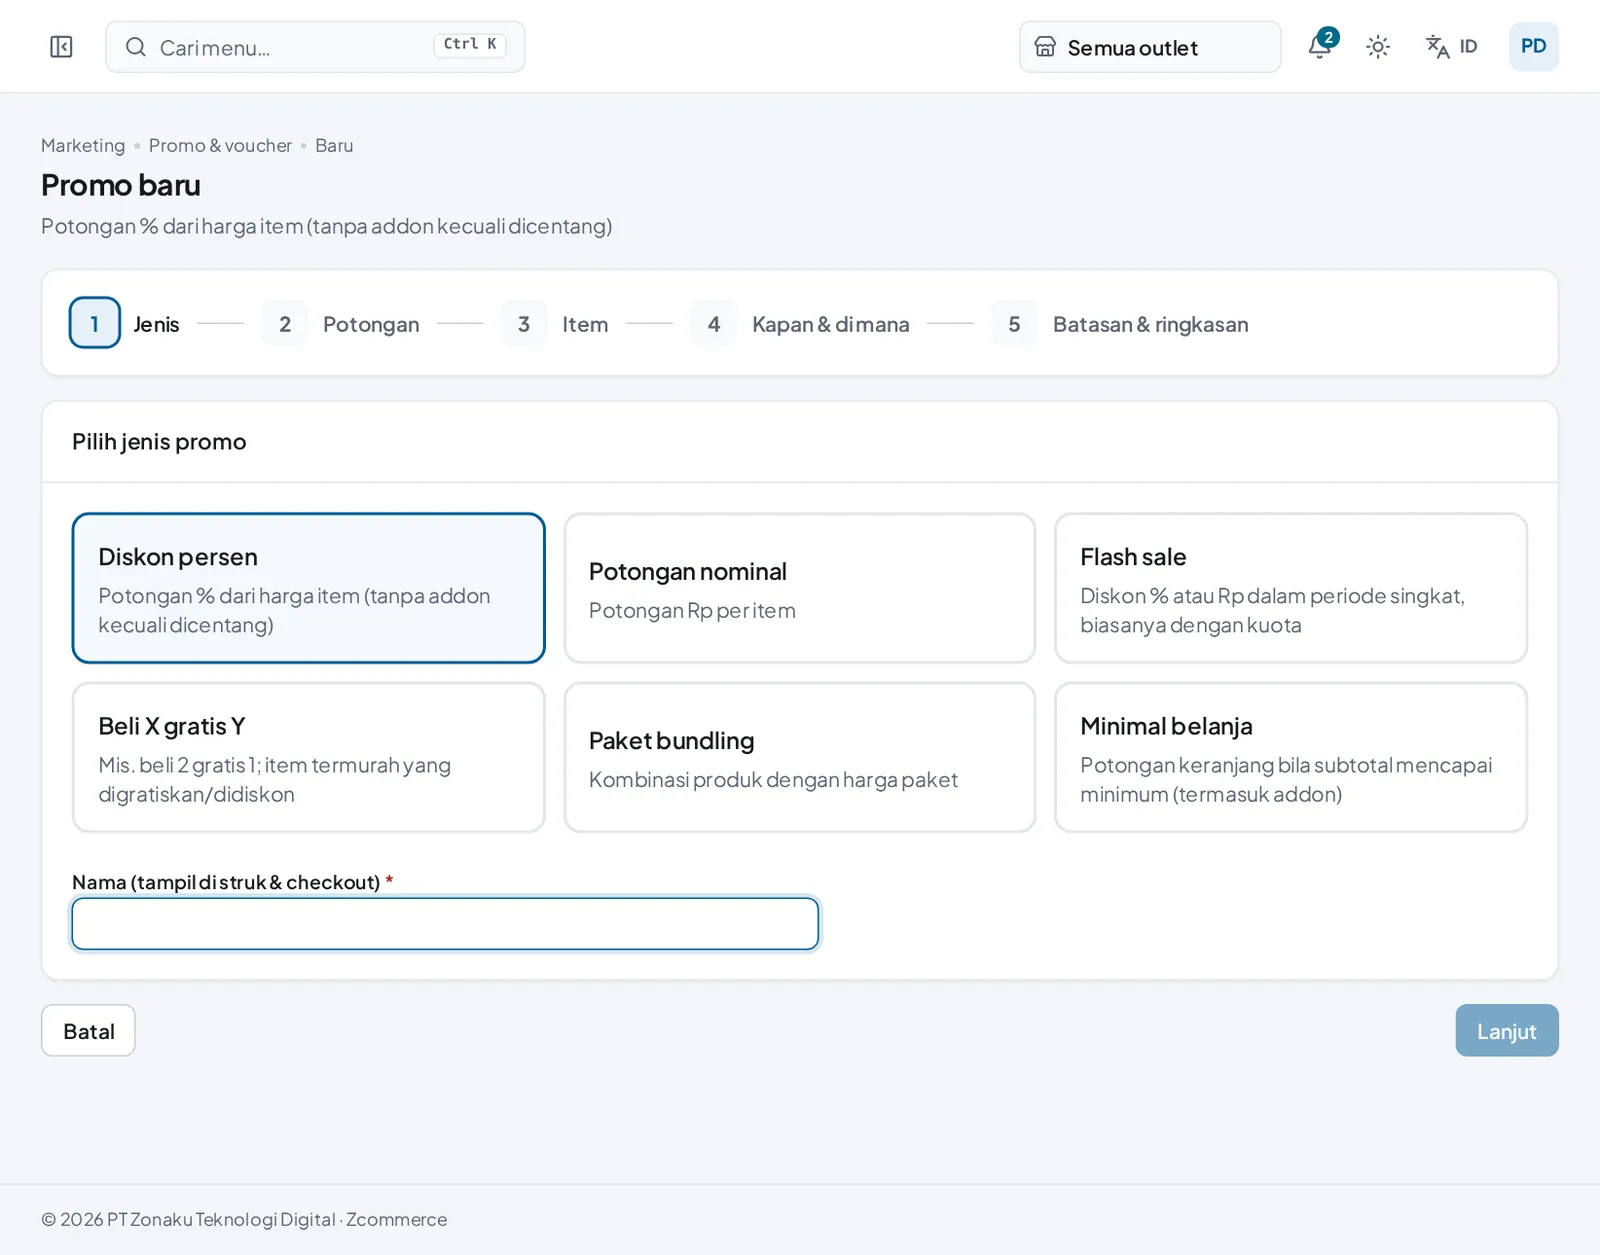Screen dimensions: 1600x1255
Task: Choose the Paket bundling card
Action: (799, 757)
